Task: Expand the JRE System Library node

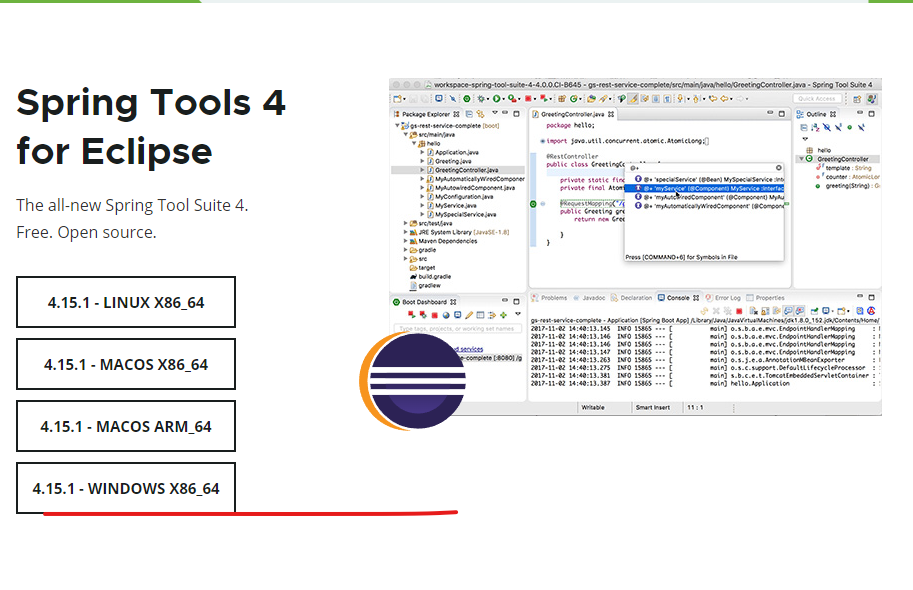Action: (x=405, y=232)
